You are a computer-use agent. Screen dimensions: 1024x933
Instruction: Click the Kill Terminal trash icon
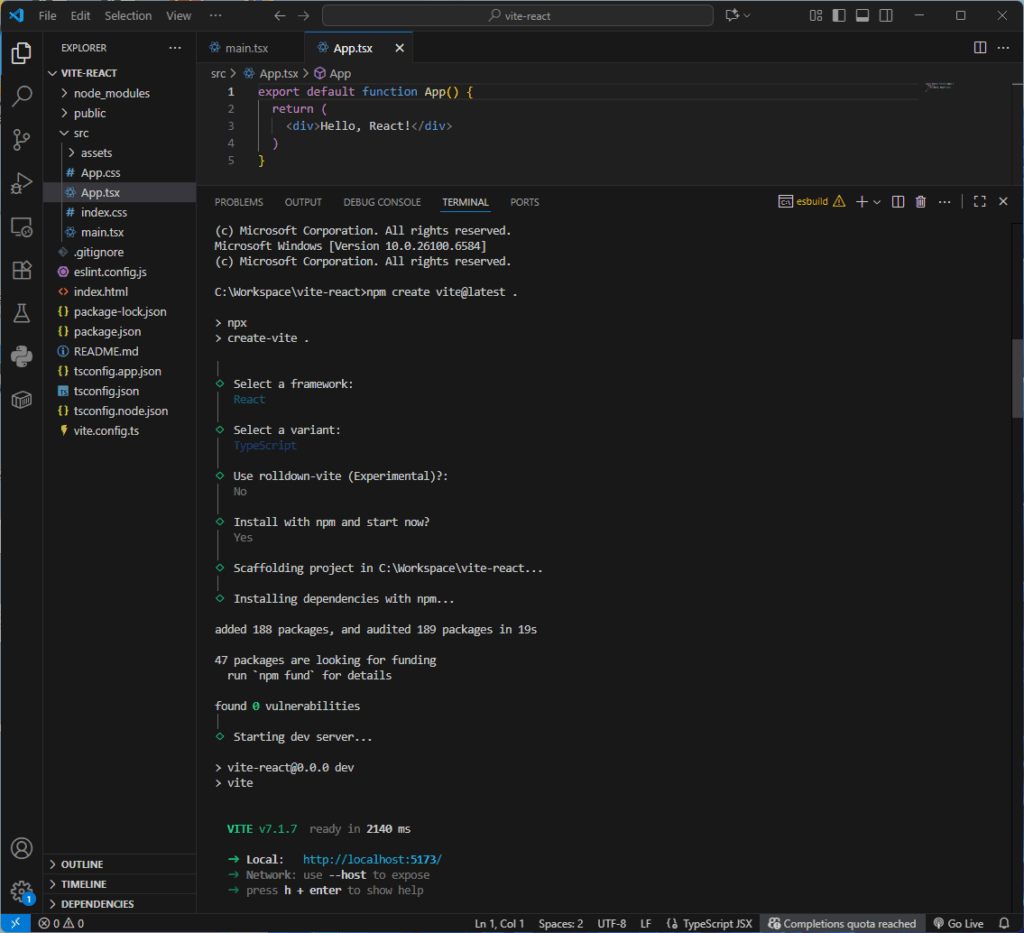click(x=921, y=202)
